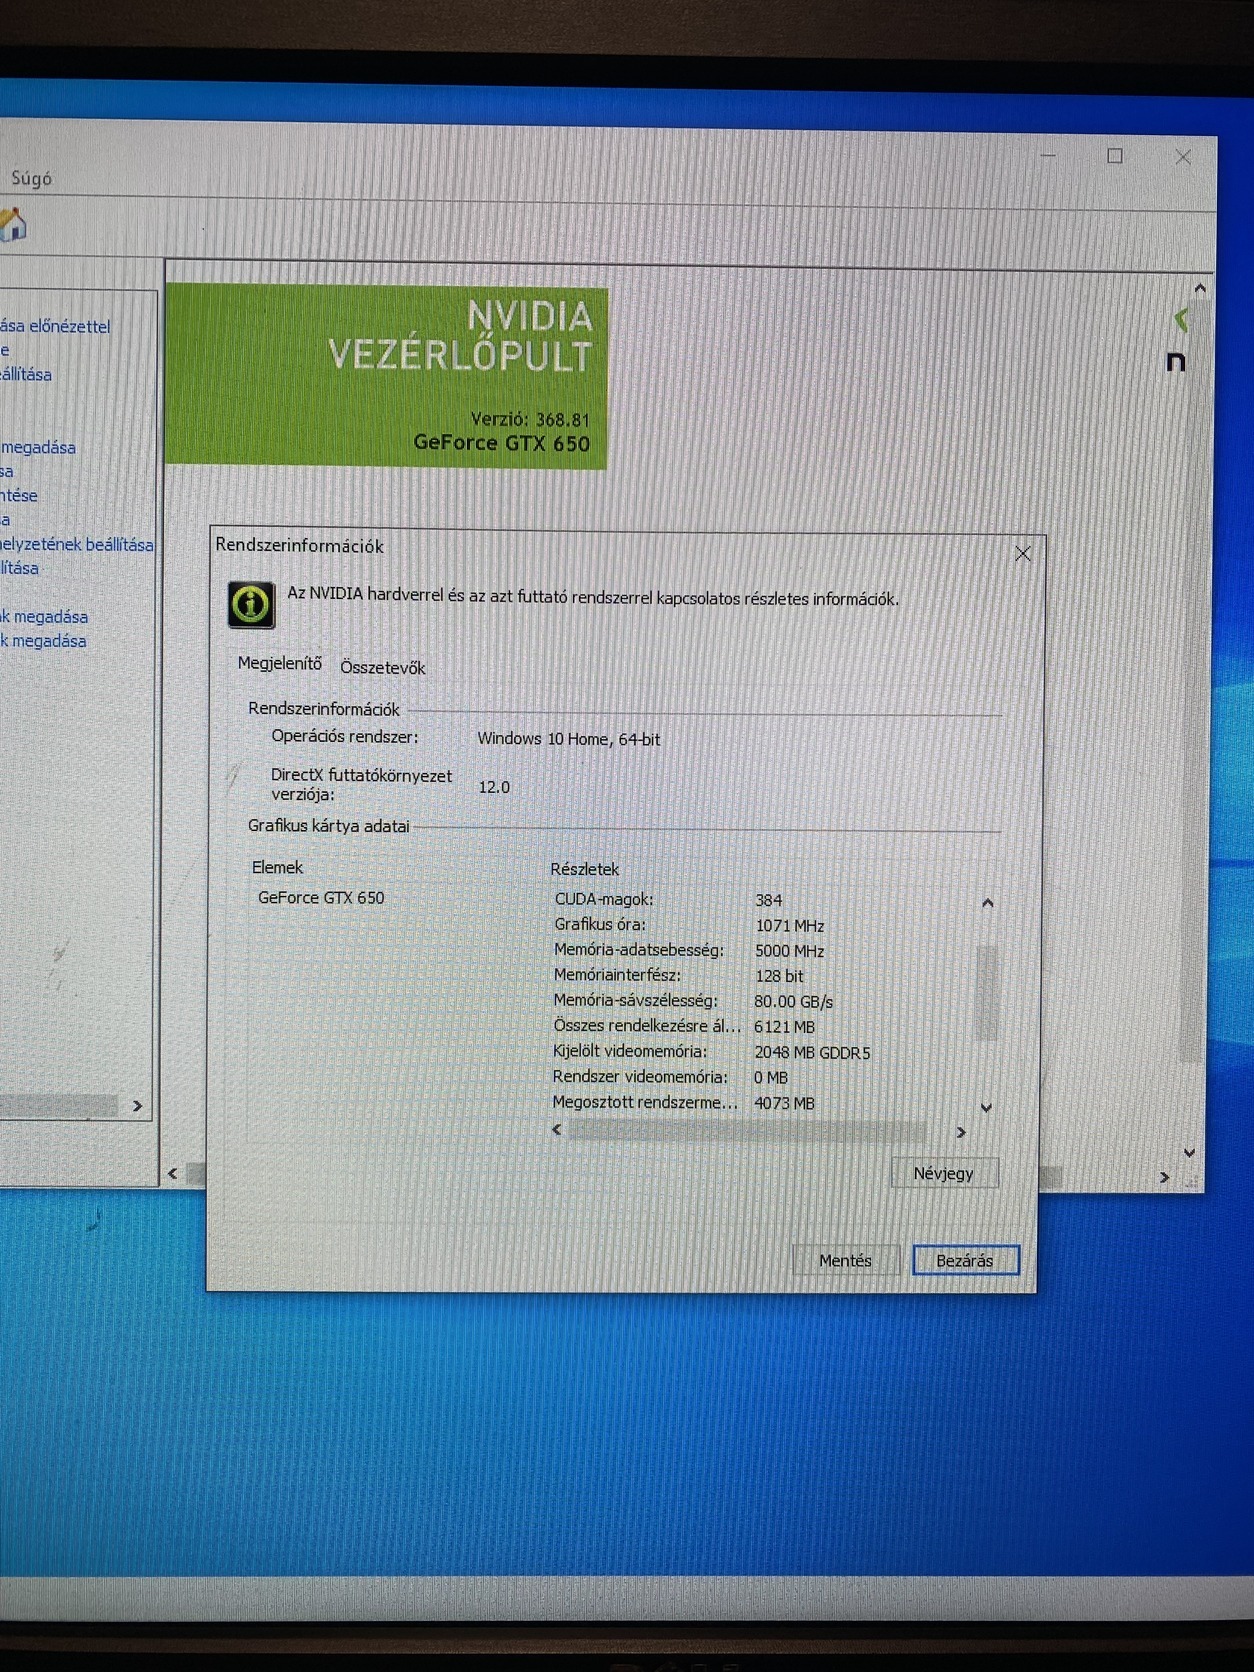Click the '2048 MB GDDR5' value
Screen dimensions: 1254x1672
[x=812, y=1053]
